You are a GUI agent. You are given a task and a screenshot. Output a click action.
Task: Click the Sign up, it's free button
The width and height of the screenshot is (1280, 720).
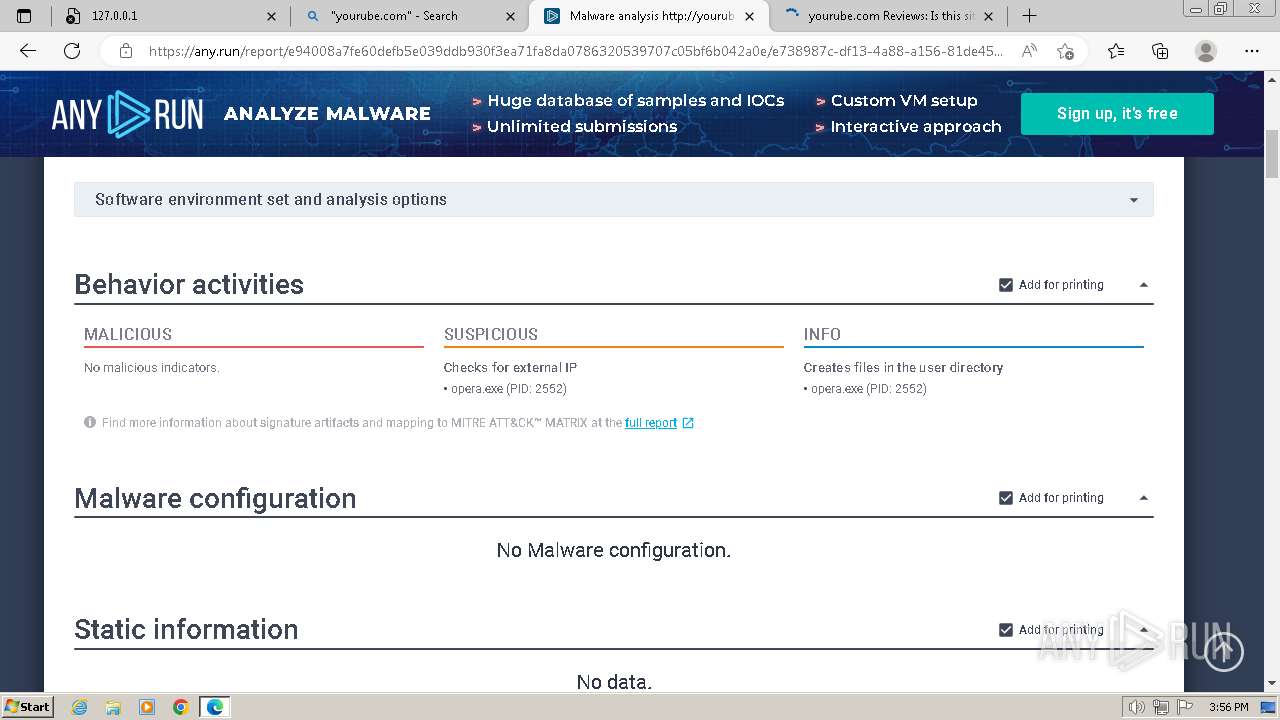1117,114
